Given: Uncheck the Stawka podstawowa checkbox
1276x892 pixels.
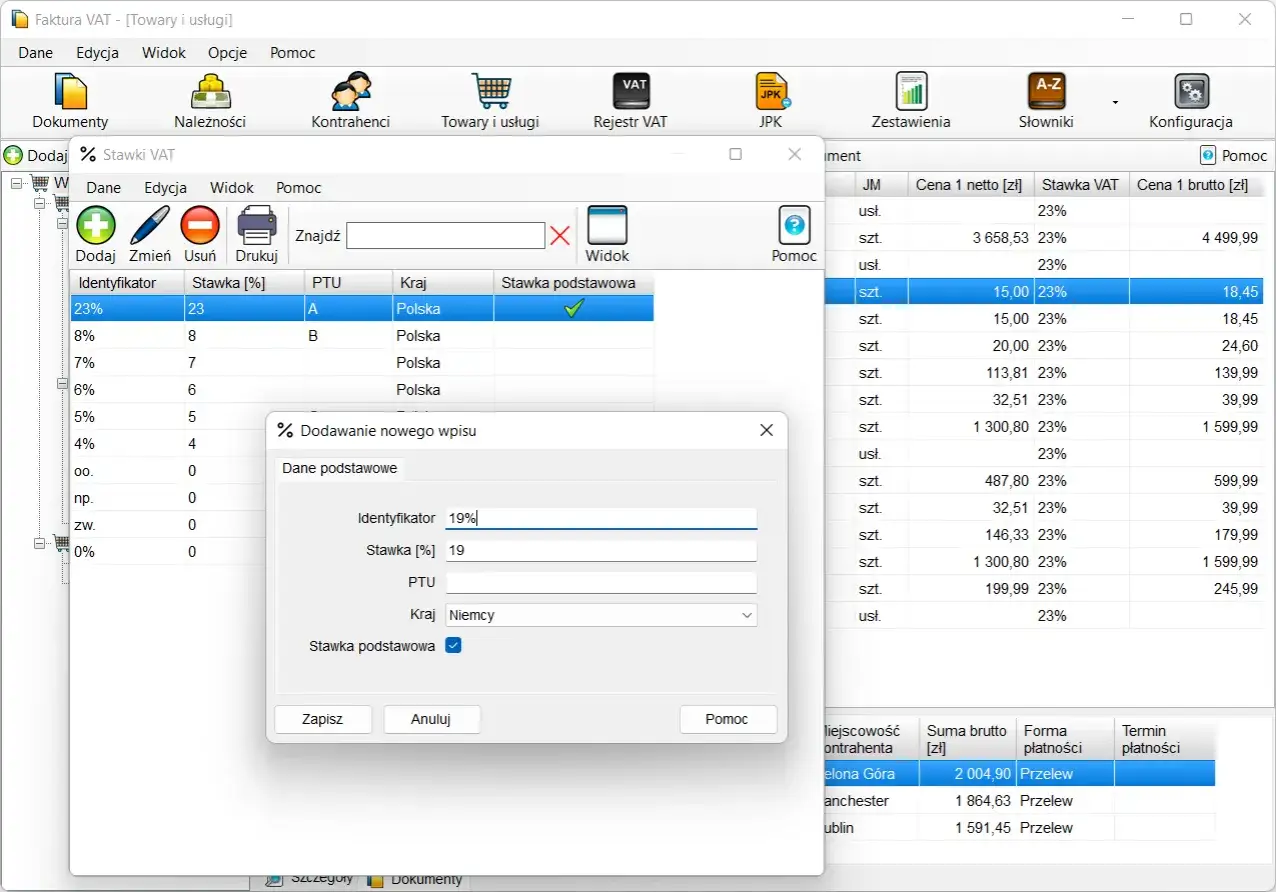Looking at the screenshot, I should tap(453, 646).
